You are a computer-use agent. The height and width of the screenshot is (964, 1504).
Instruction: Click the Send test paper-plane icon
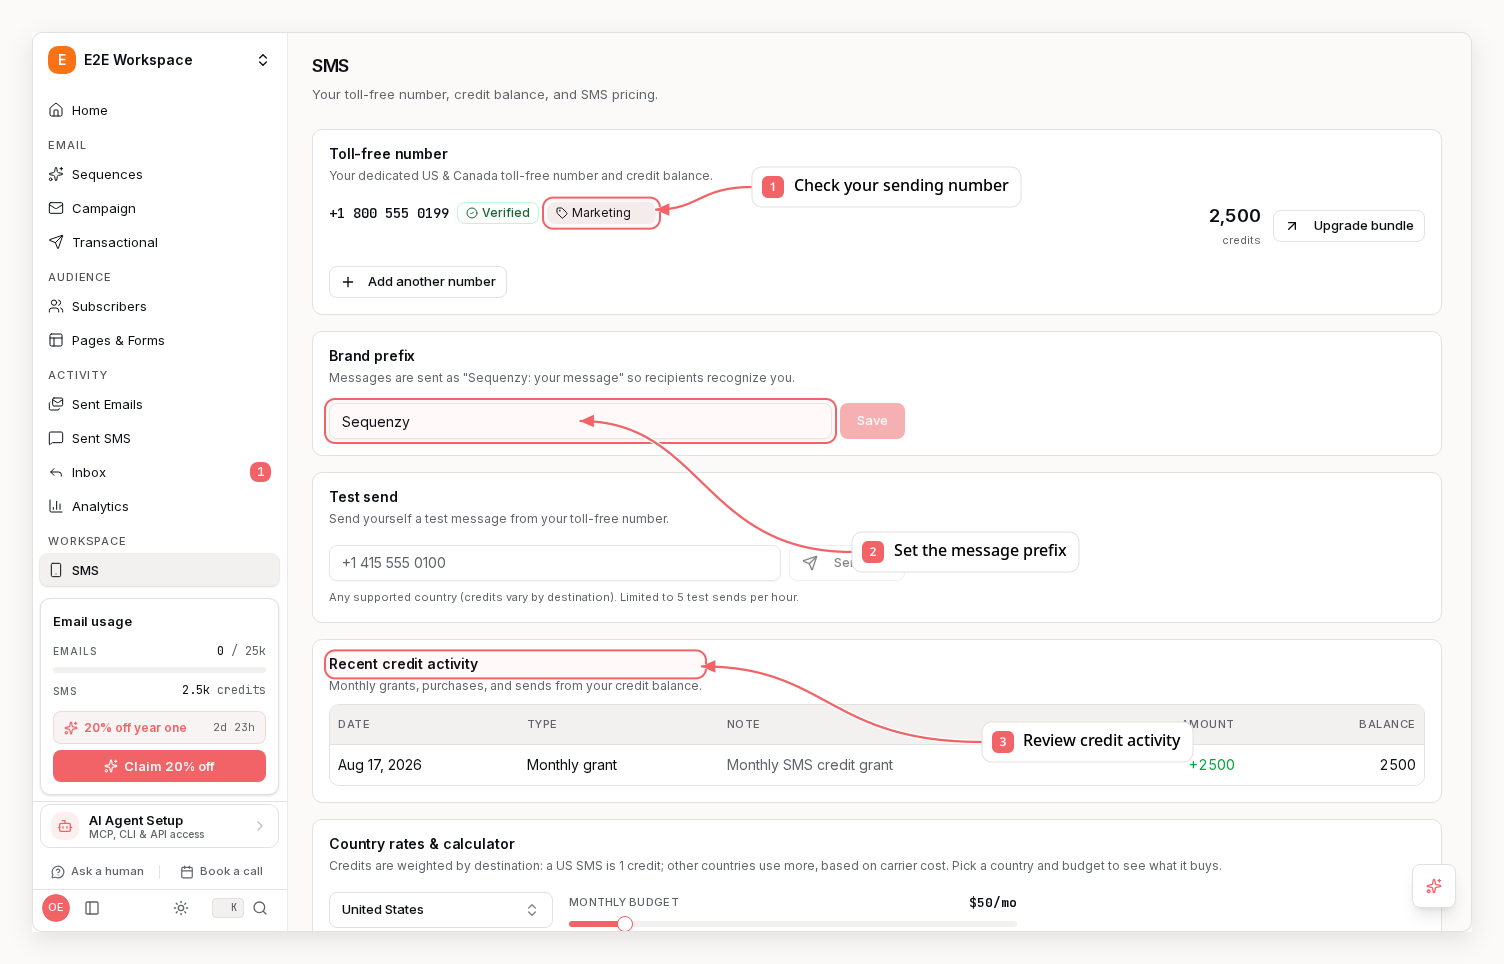click(810, 563)
